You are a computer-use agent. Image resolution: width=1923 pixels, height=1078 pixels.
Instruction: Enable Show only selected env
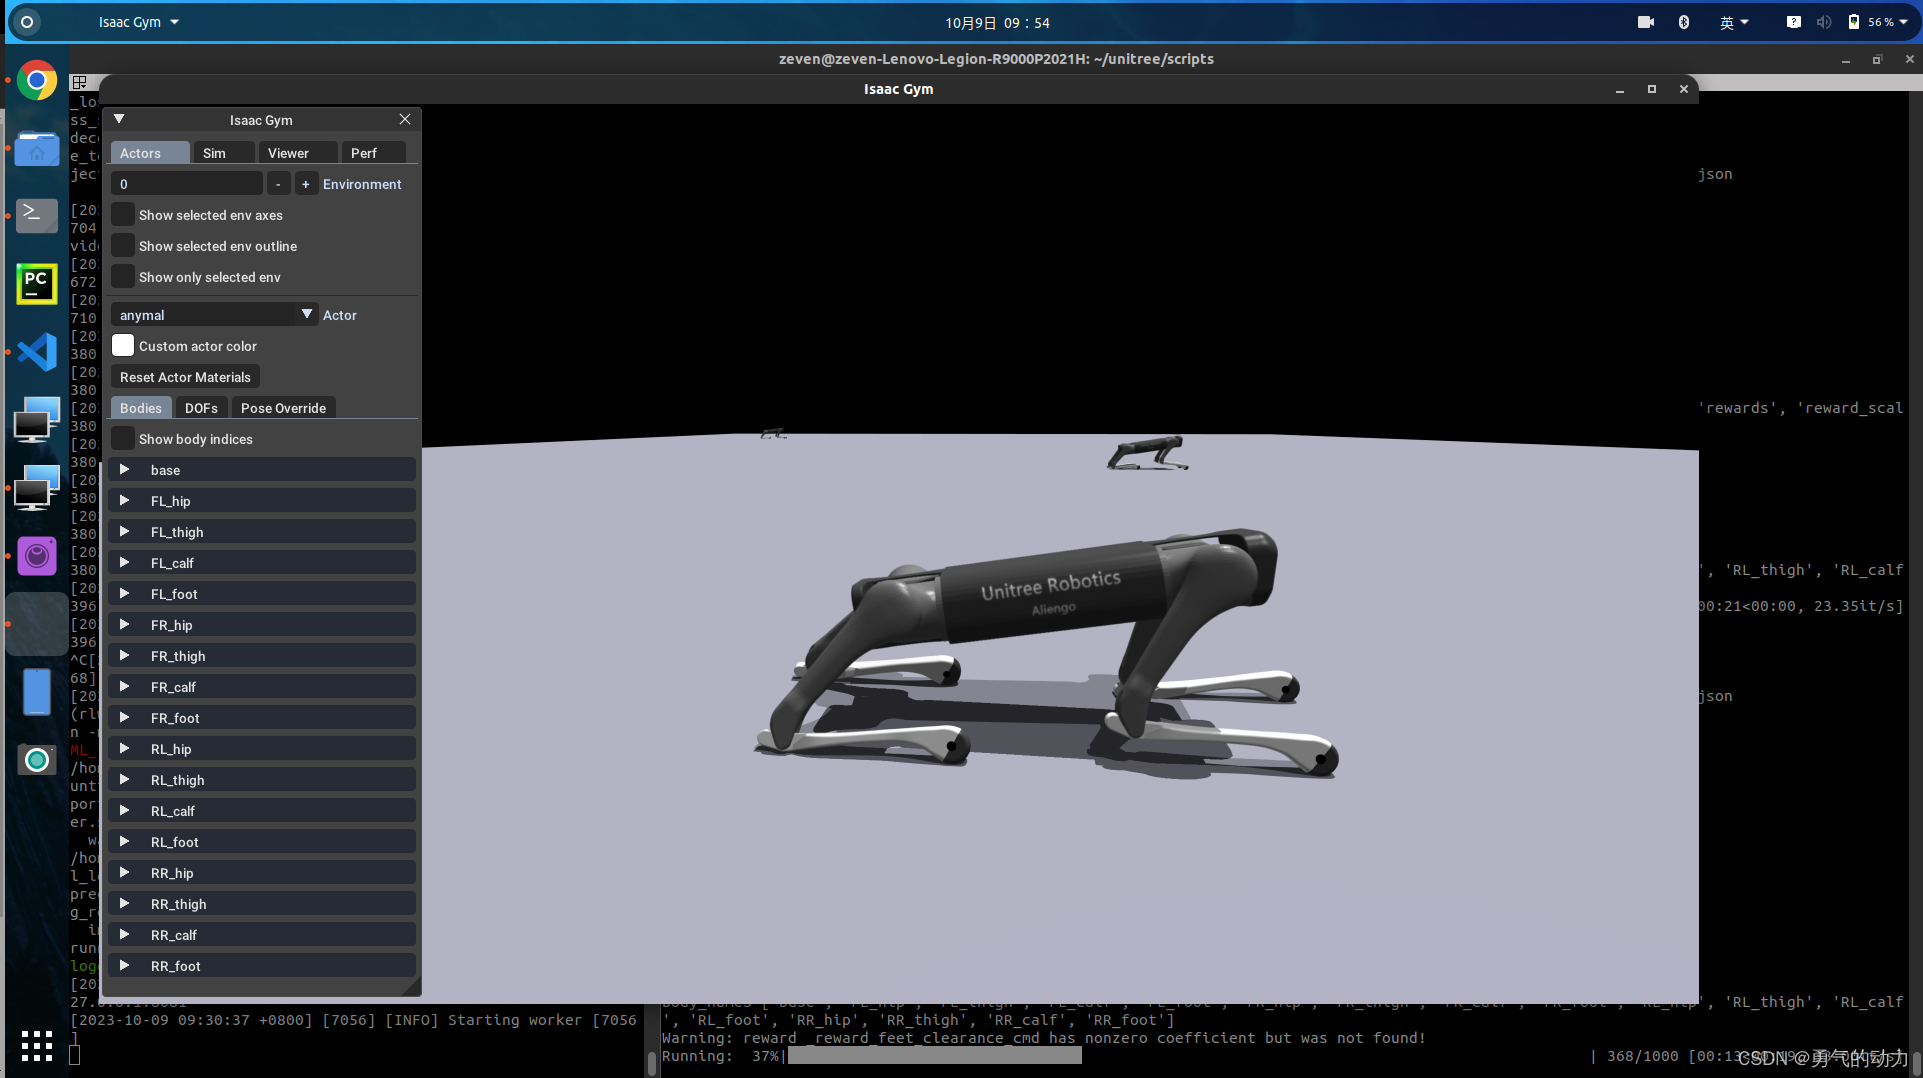[x=123, y=277]
